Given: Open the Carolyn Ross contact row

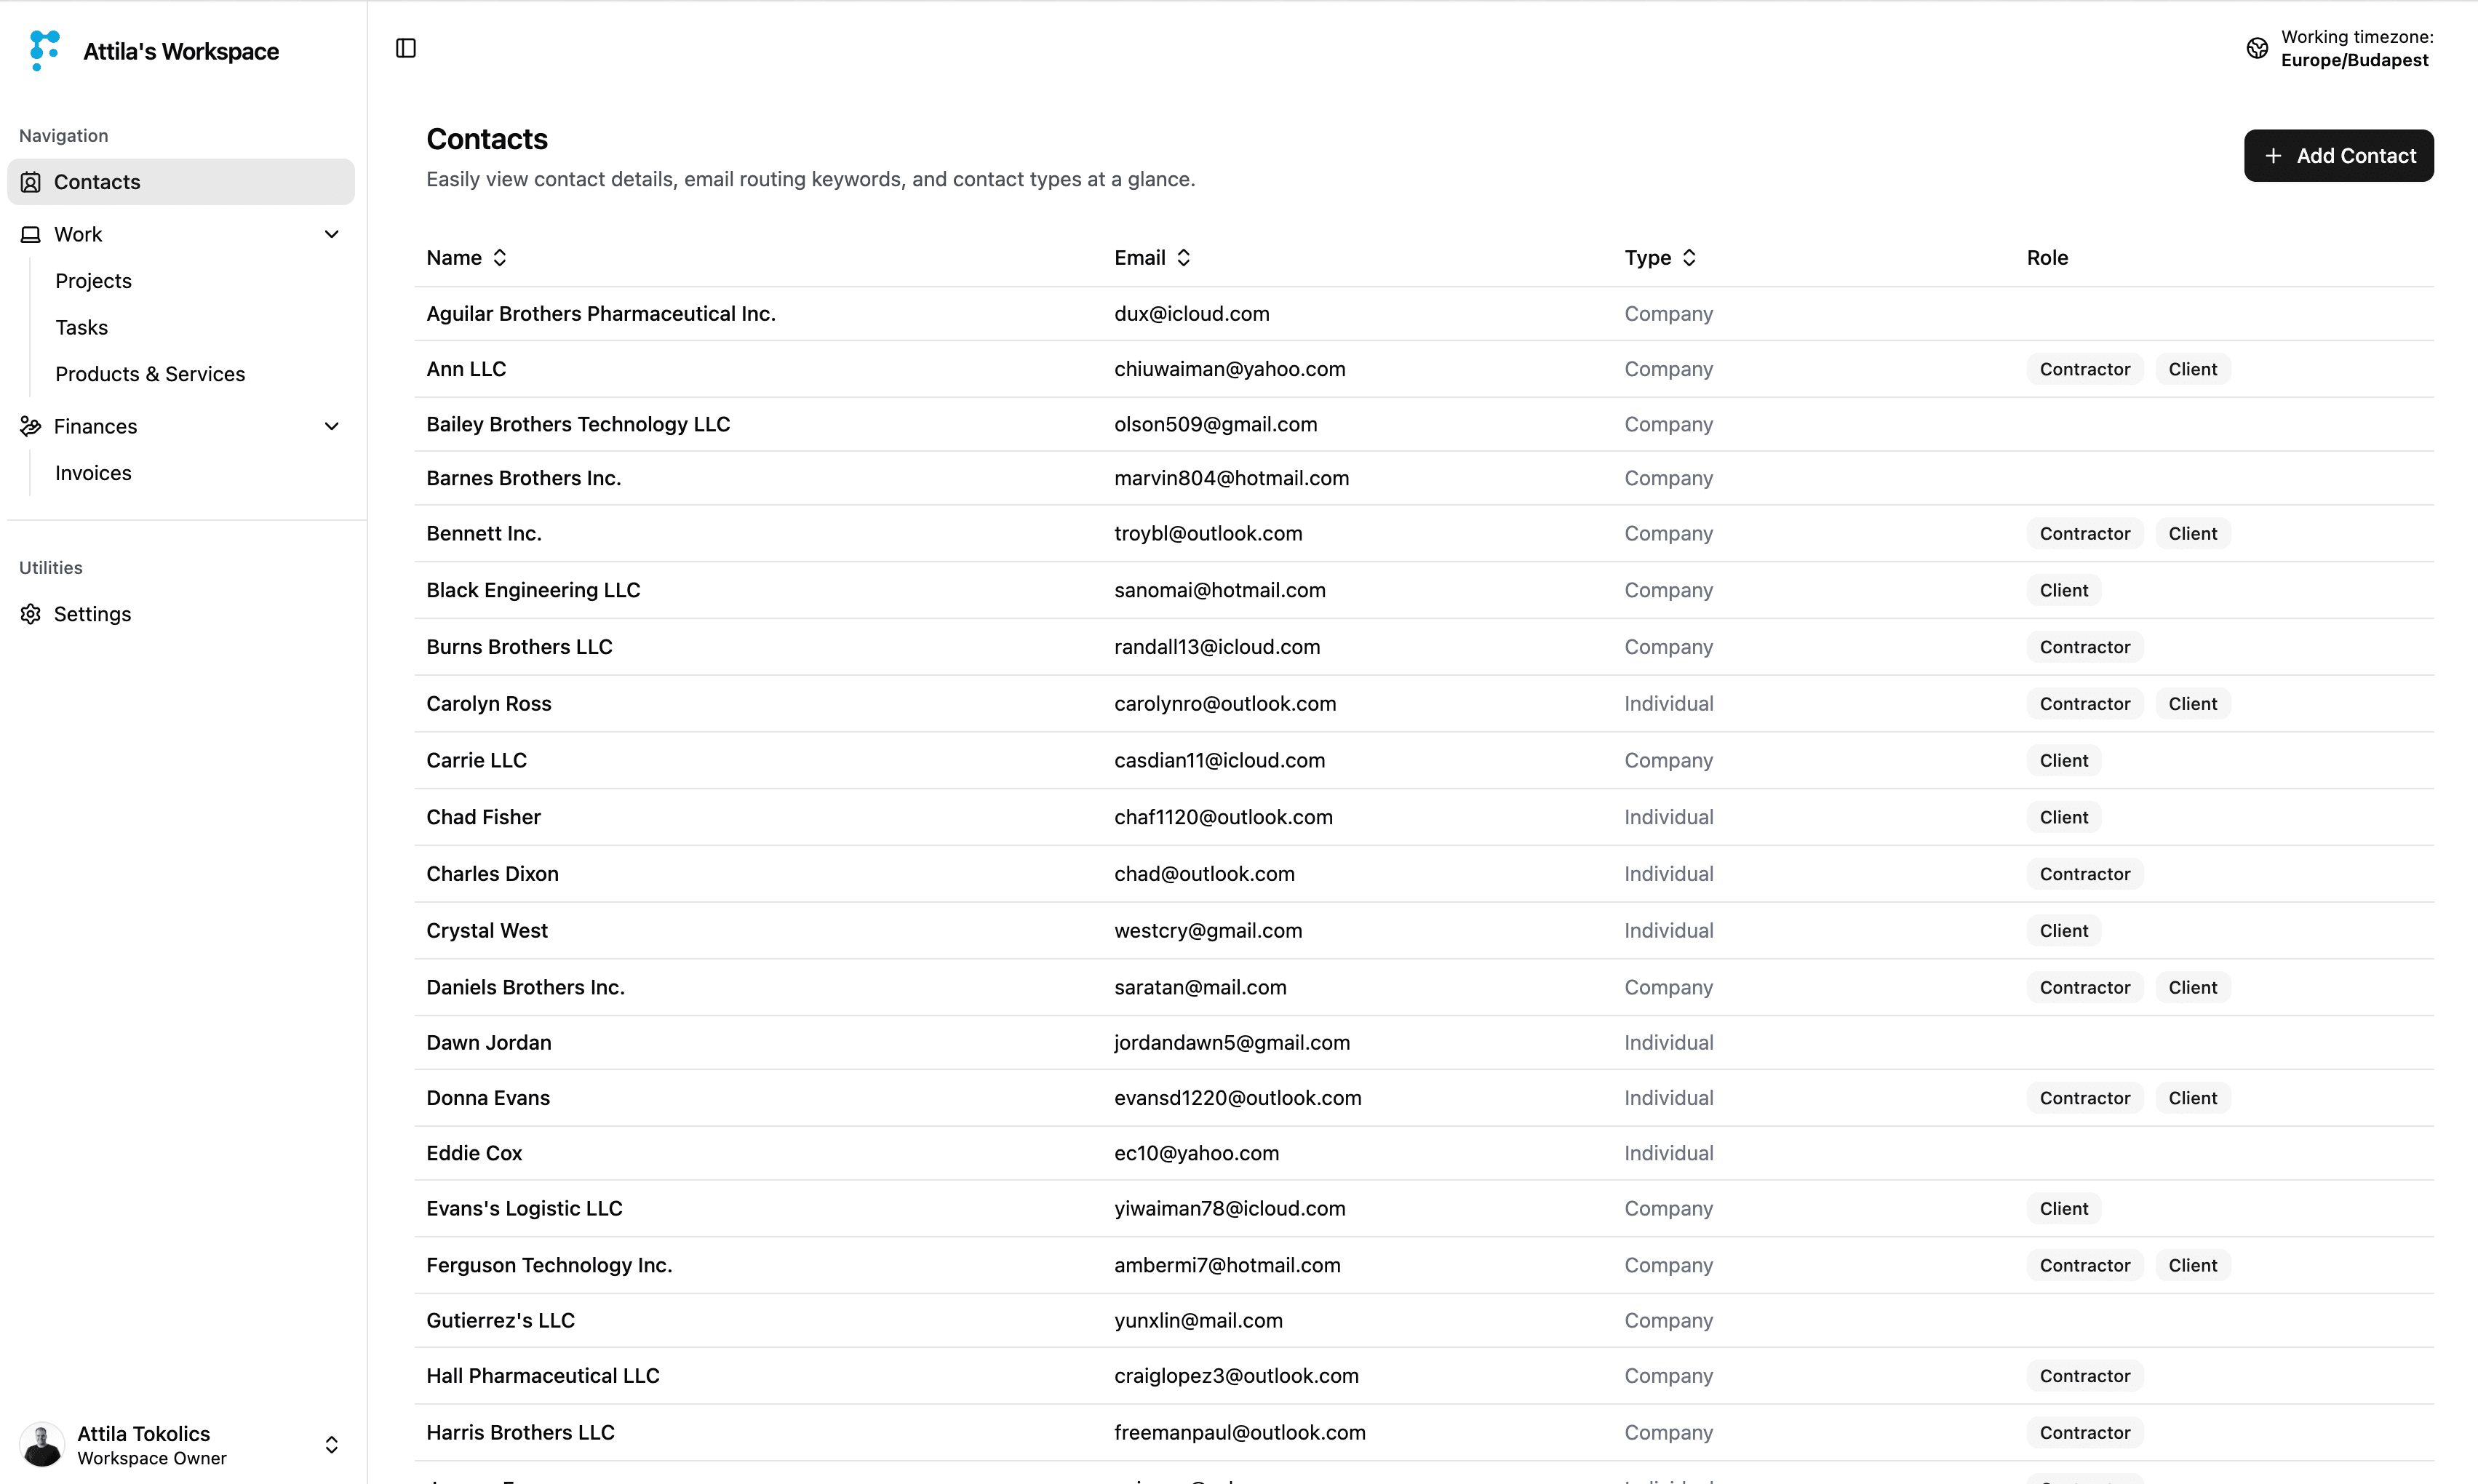Looking at the screenshot, I should tap(489, 703).
